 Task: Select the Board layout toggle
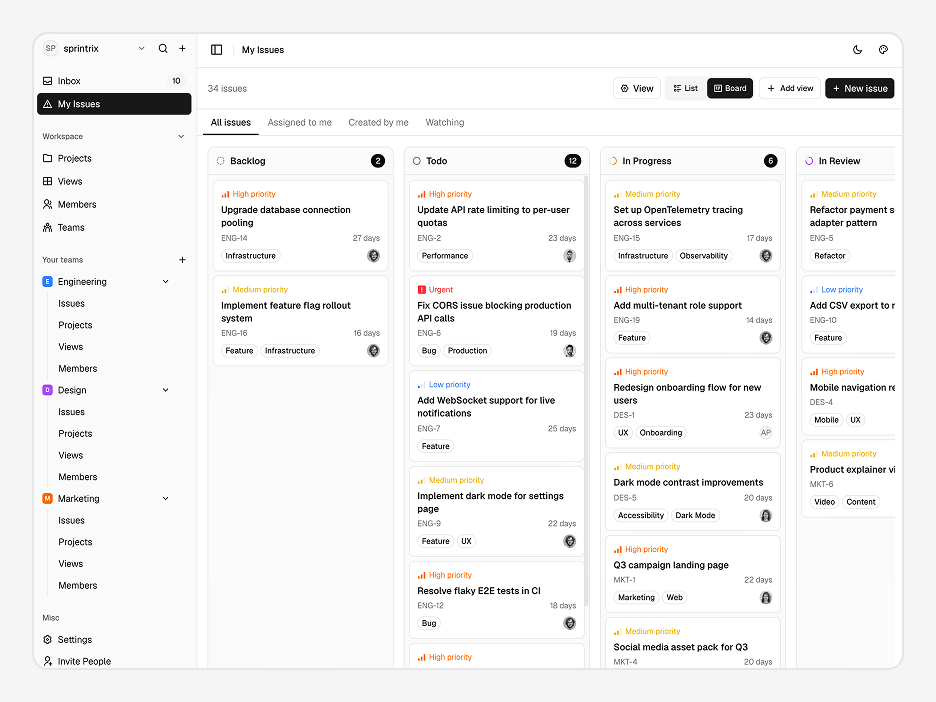[x=730, y=88]
